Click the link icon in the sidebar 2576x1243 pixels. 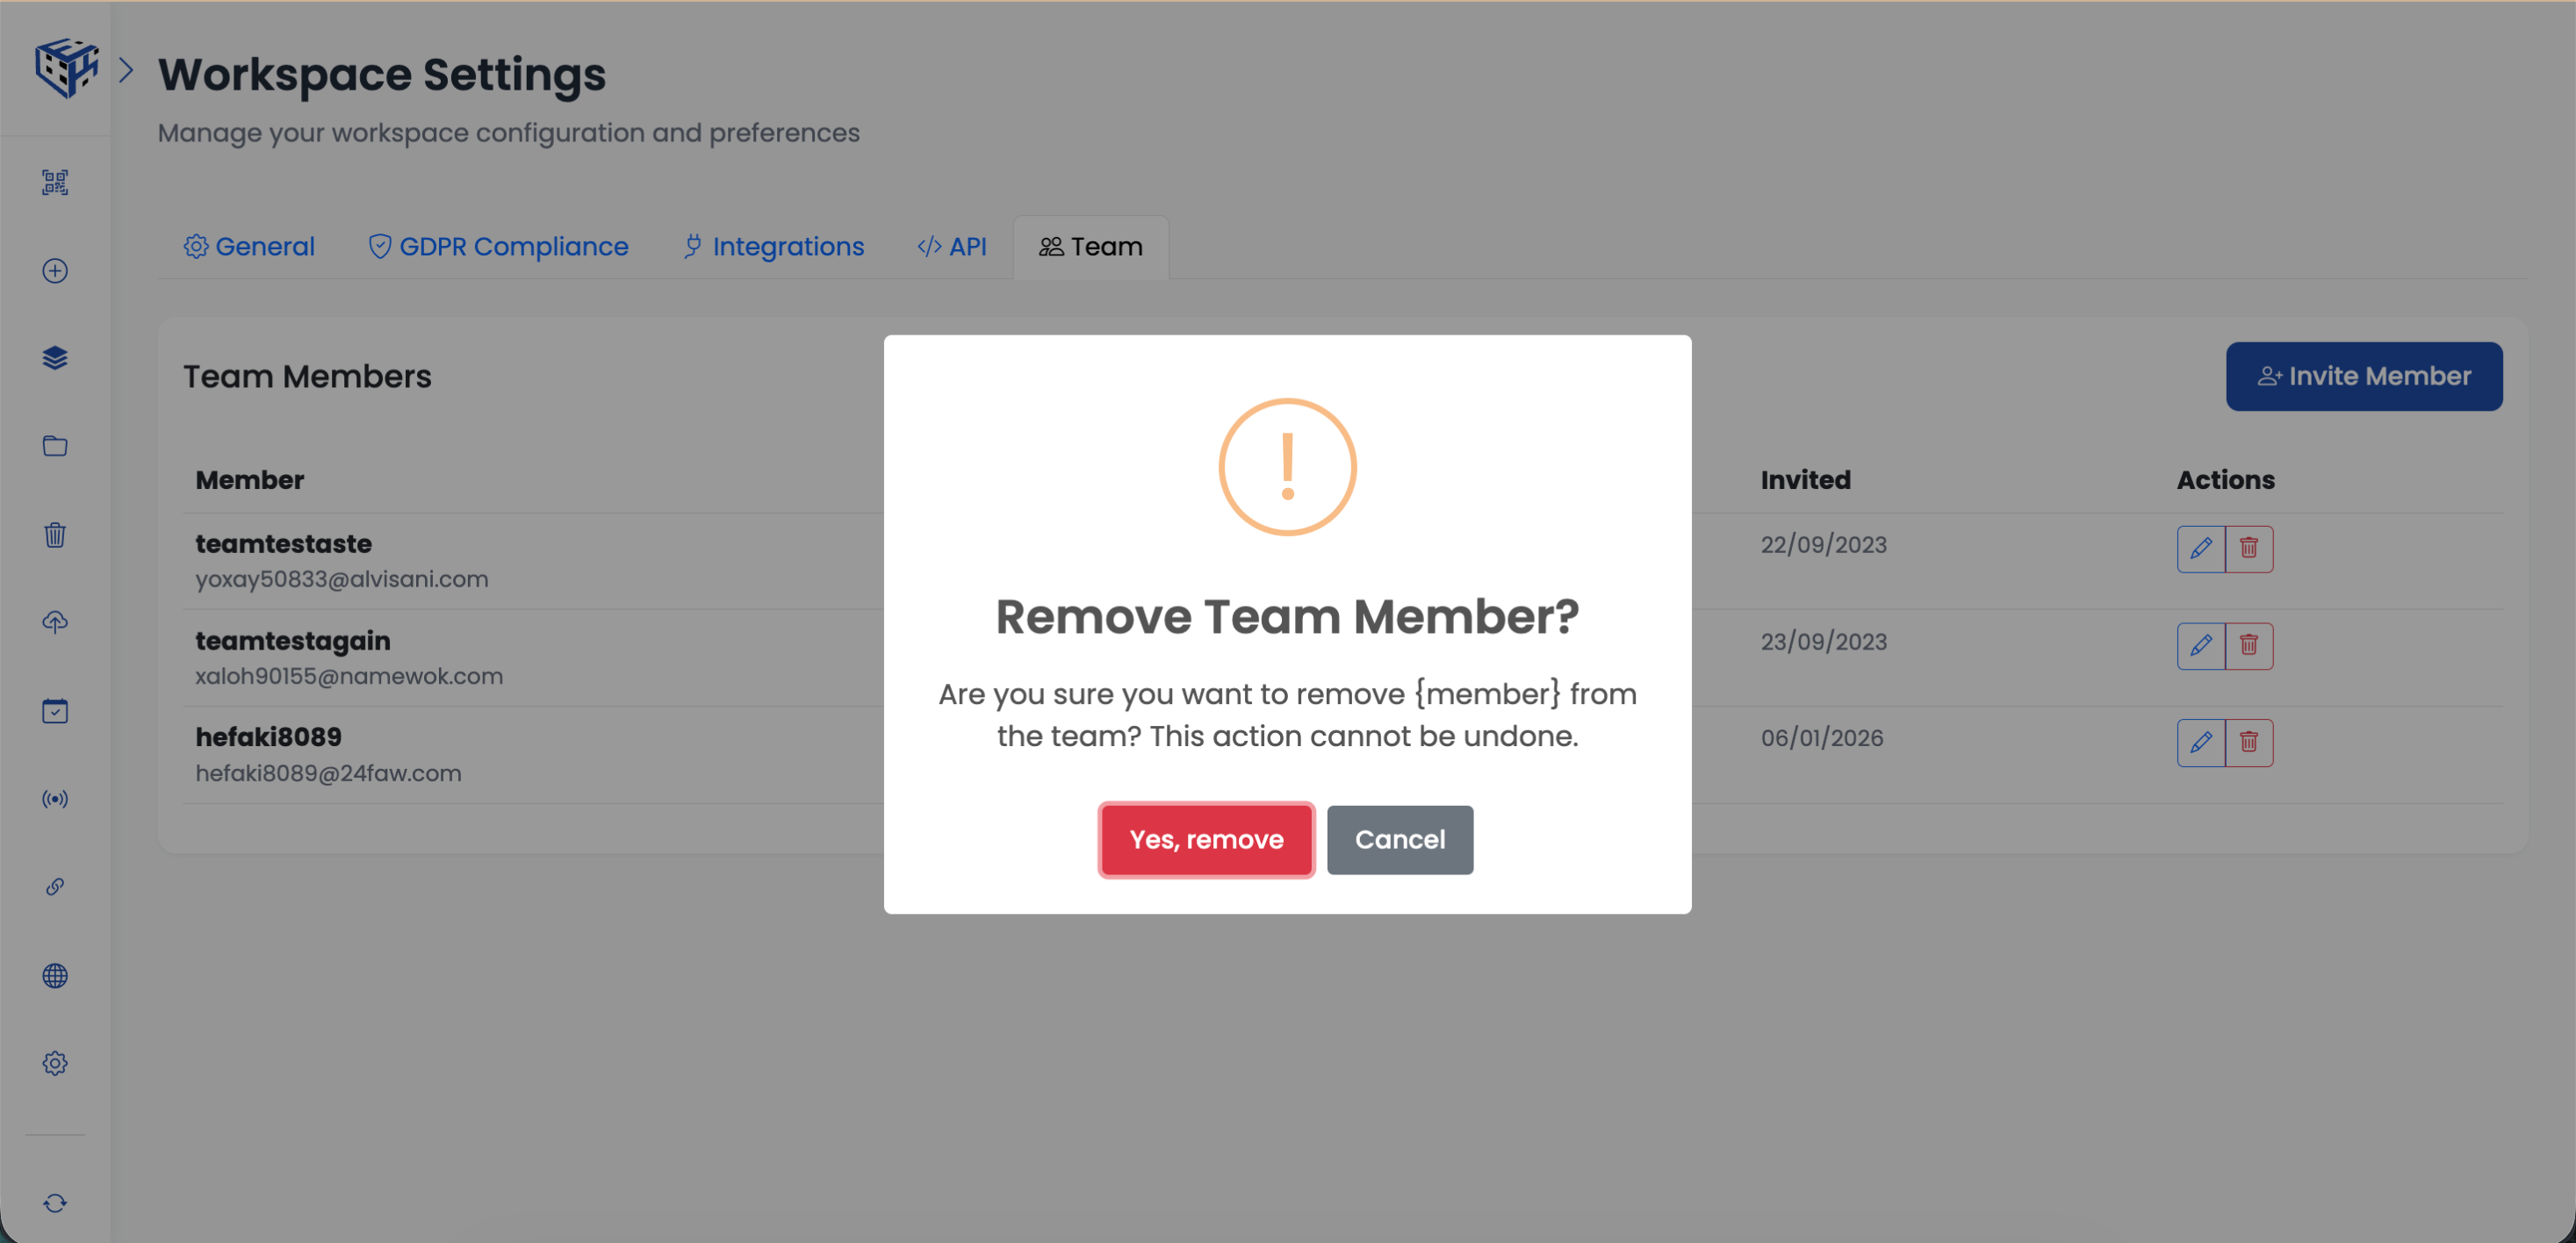[55, 886]
